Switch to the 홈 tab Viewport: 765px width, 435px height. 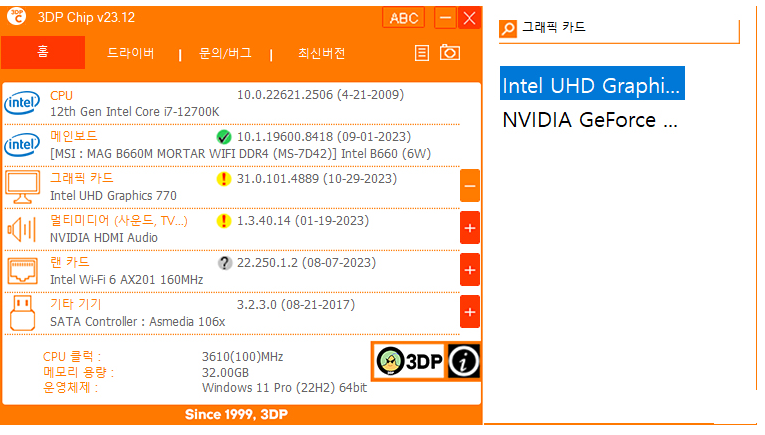click(x=43, y=52)
